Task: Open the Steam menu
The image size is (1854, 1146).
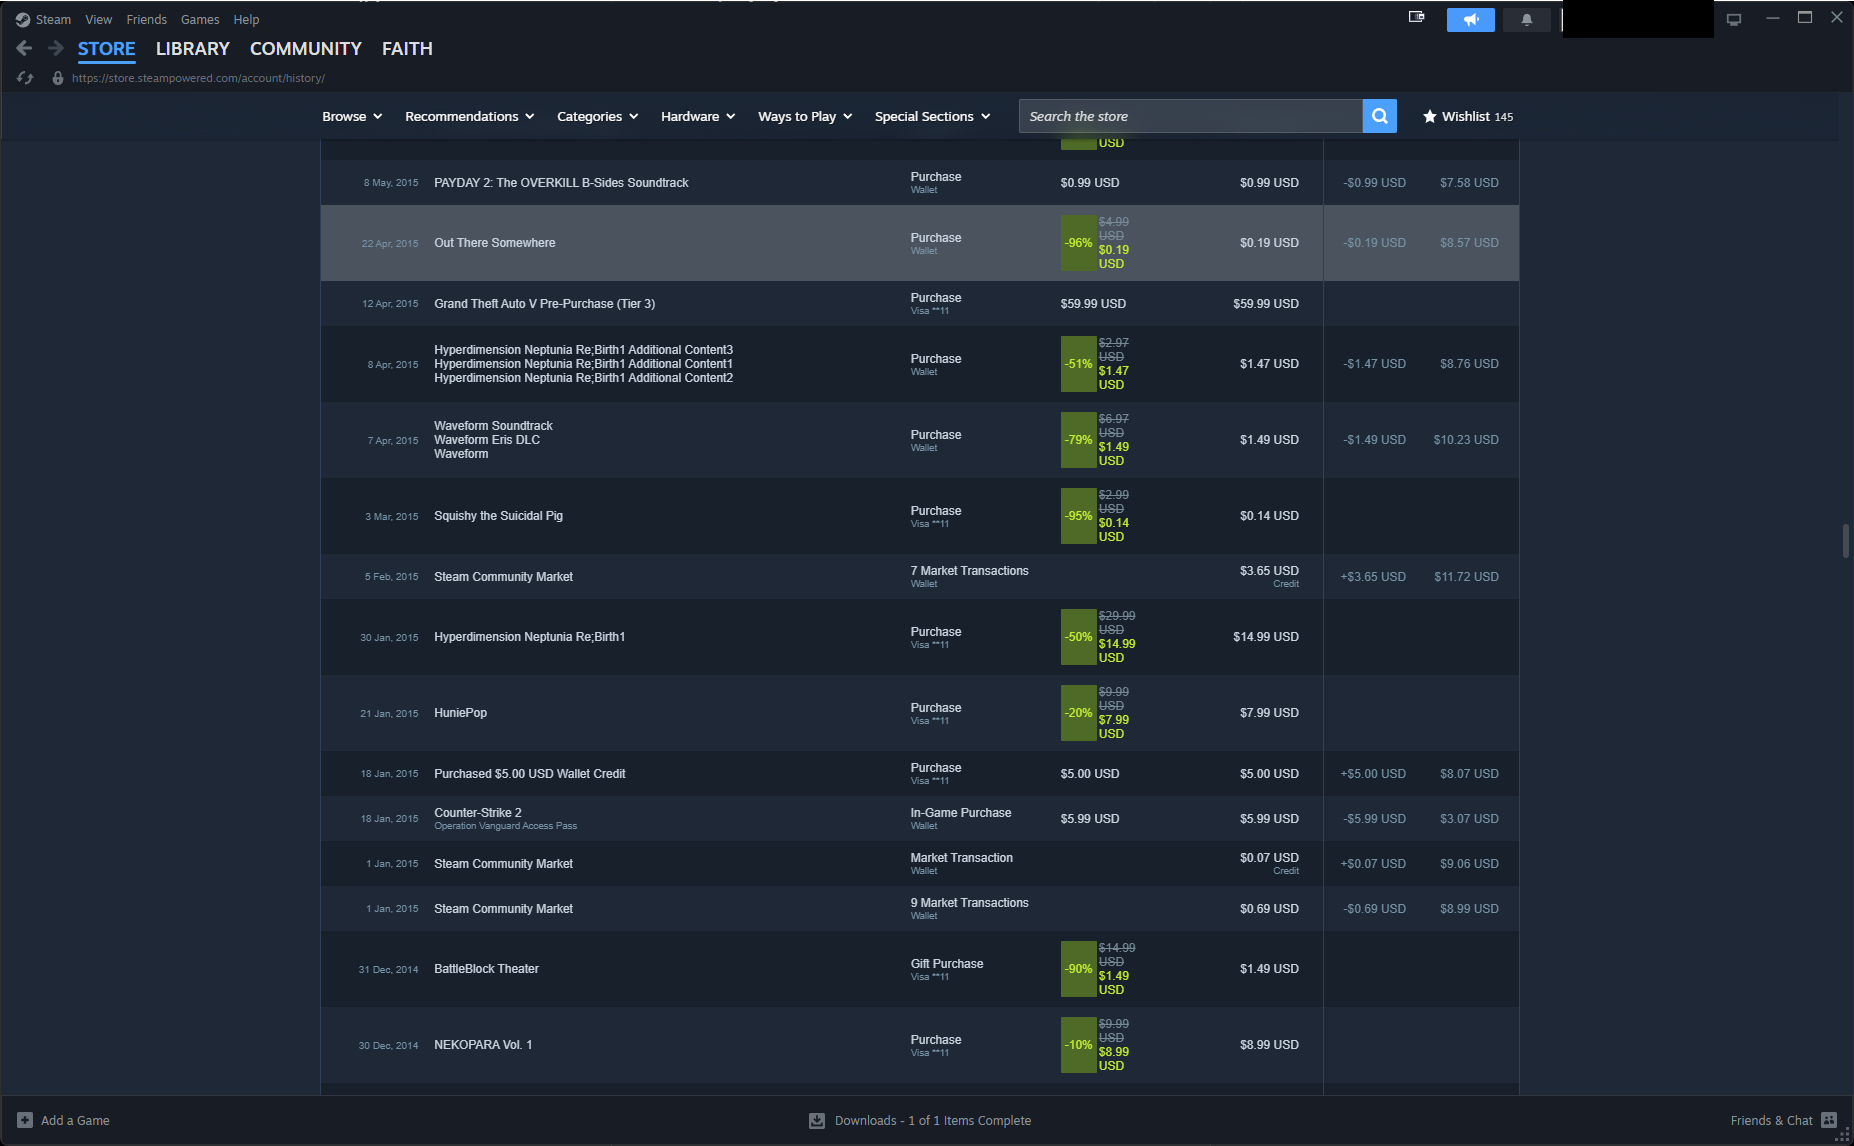Action: [53, 20]
